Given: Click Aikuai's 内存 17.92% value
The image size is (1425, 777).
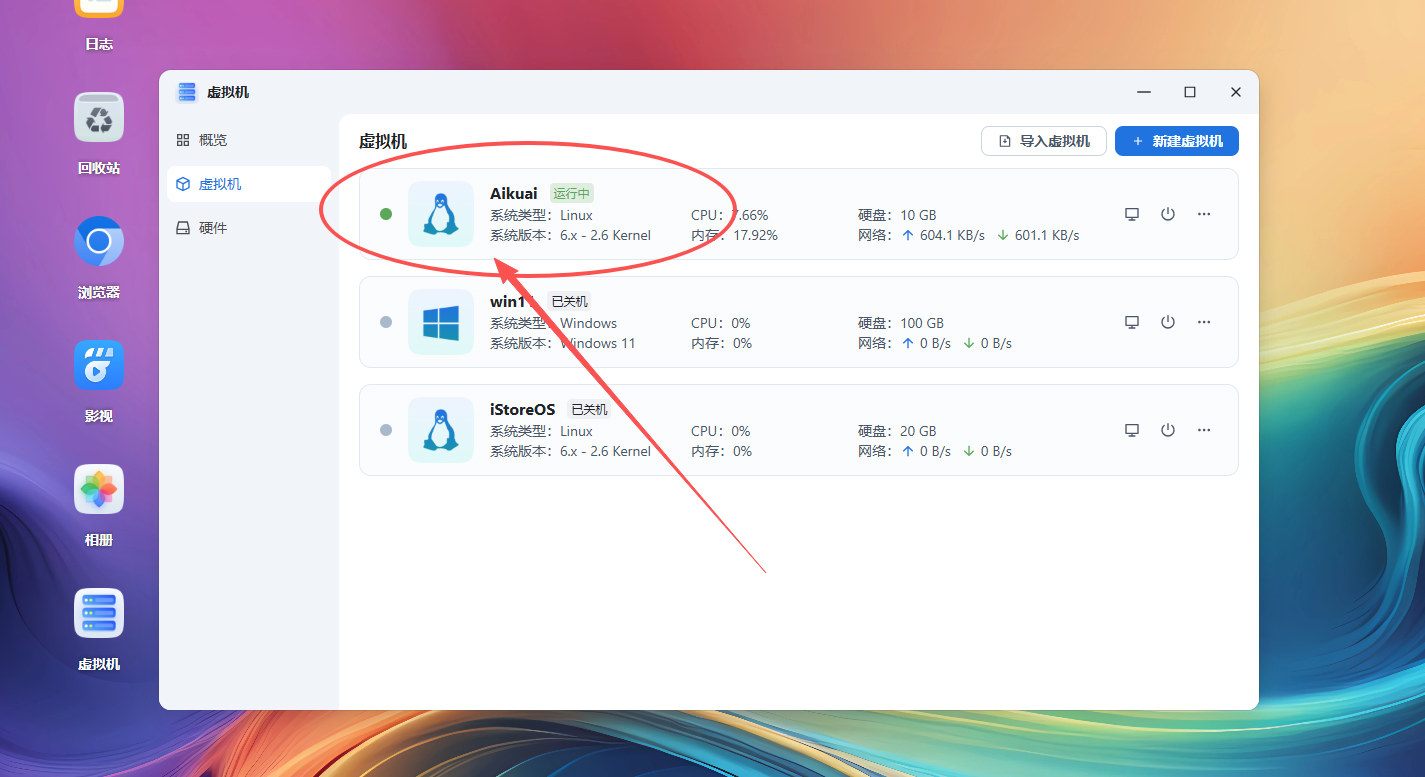Looking at the screenshot, I should 755,235.
